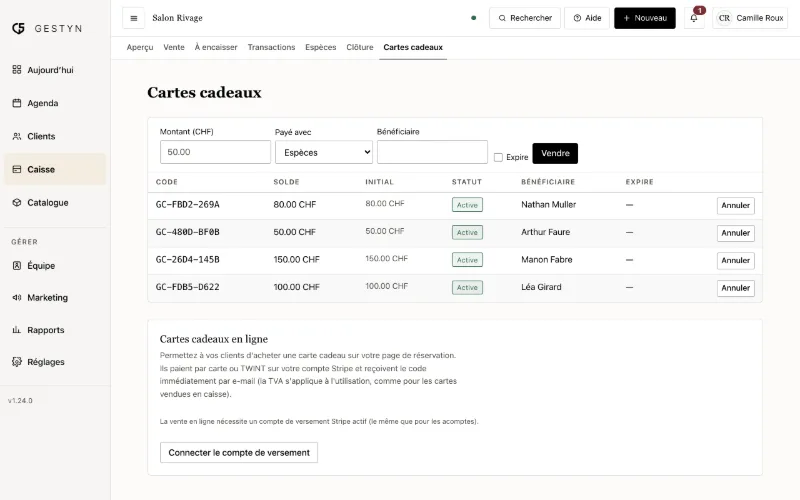Select Caisse in the sidebar
This screenshot has height=500, width=800.
click(55, 169)
